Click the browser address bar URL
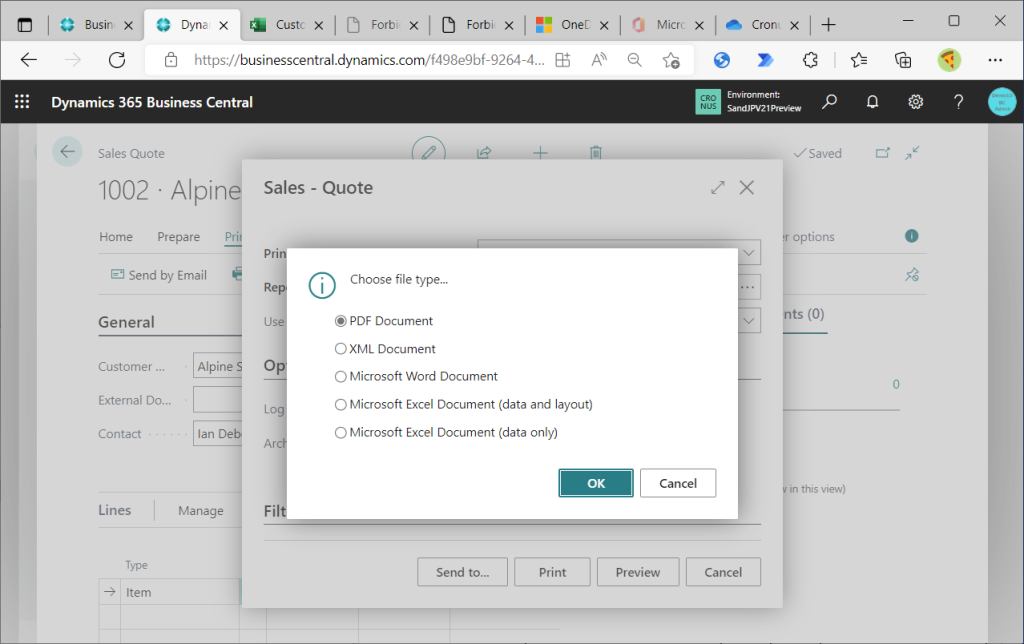This screenshot has height=644, width=1024. pyautogui.click(x=369, y=60)
